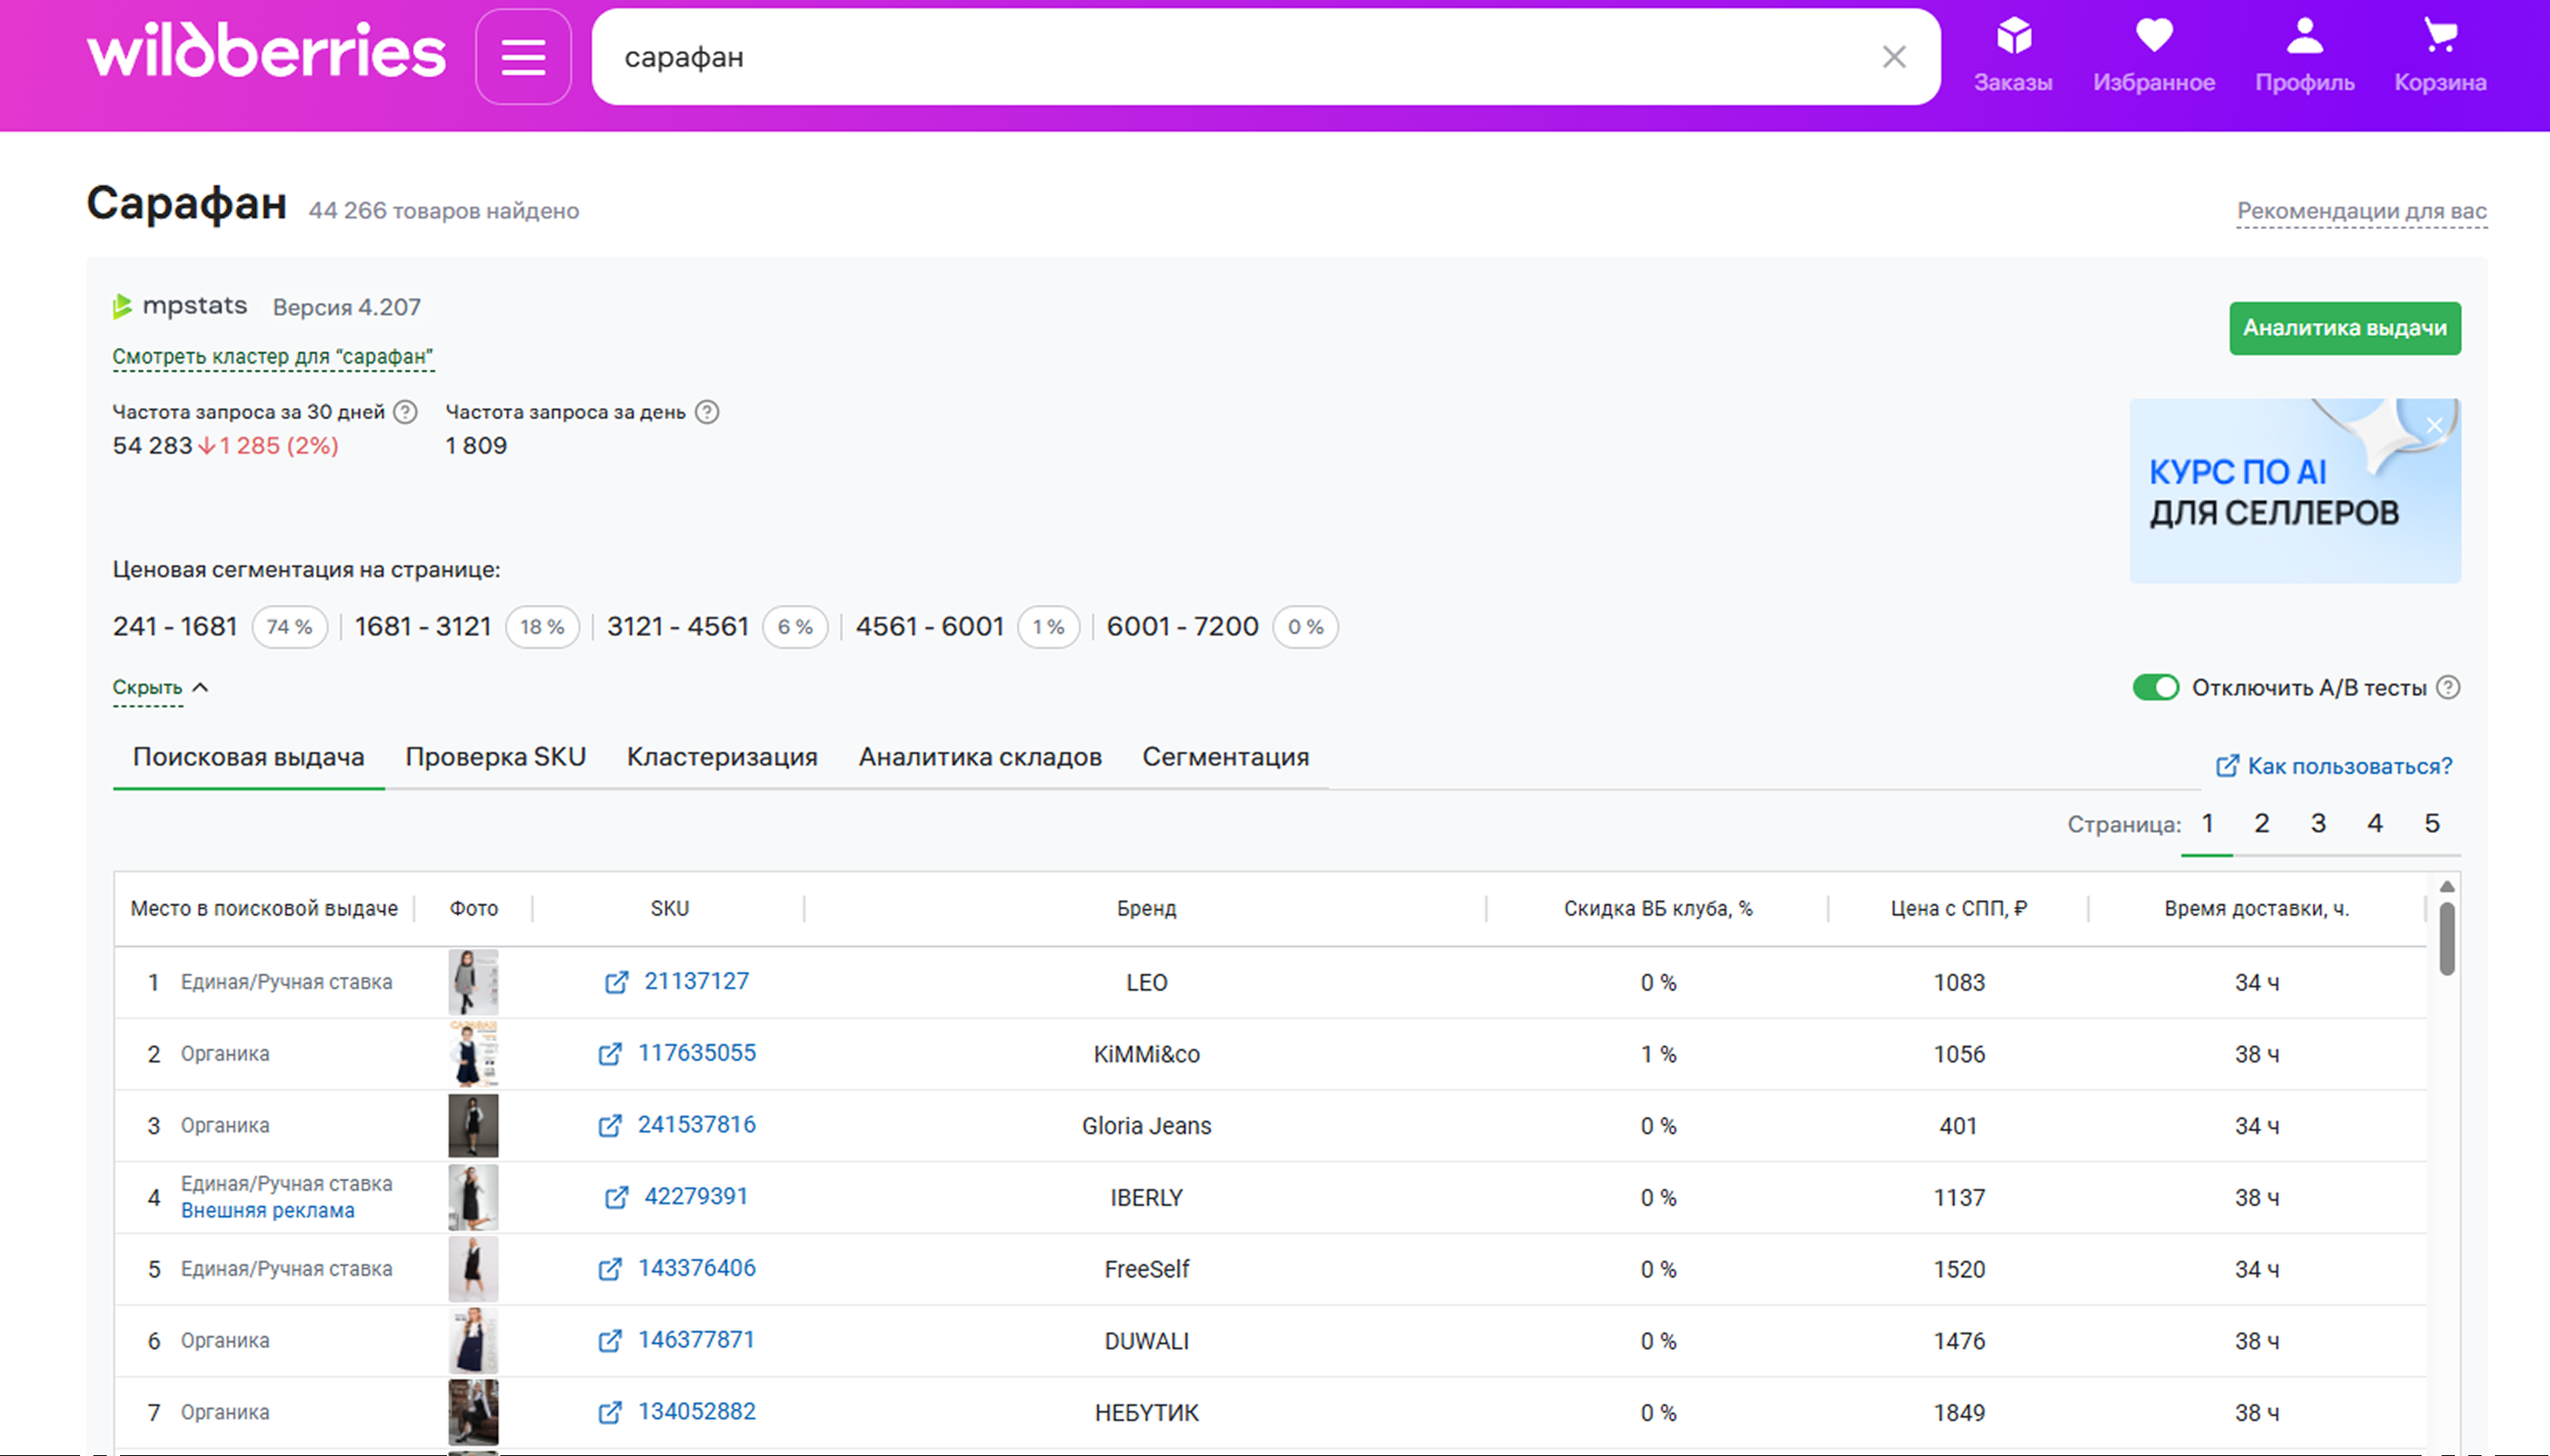Open product photo thumbnail for НЕБУТИК row
This screenshot has height=1456, width=2550.
(x=473, y=1412)
